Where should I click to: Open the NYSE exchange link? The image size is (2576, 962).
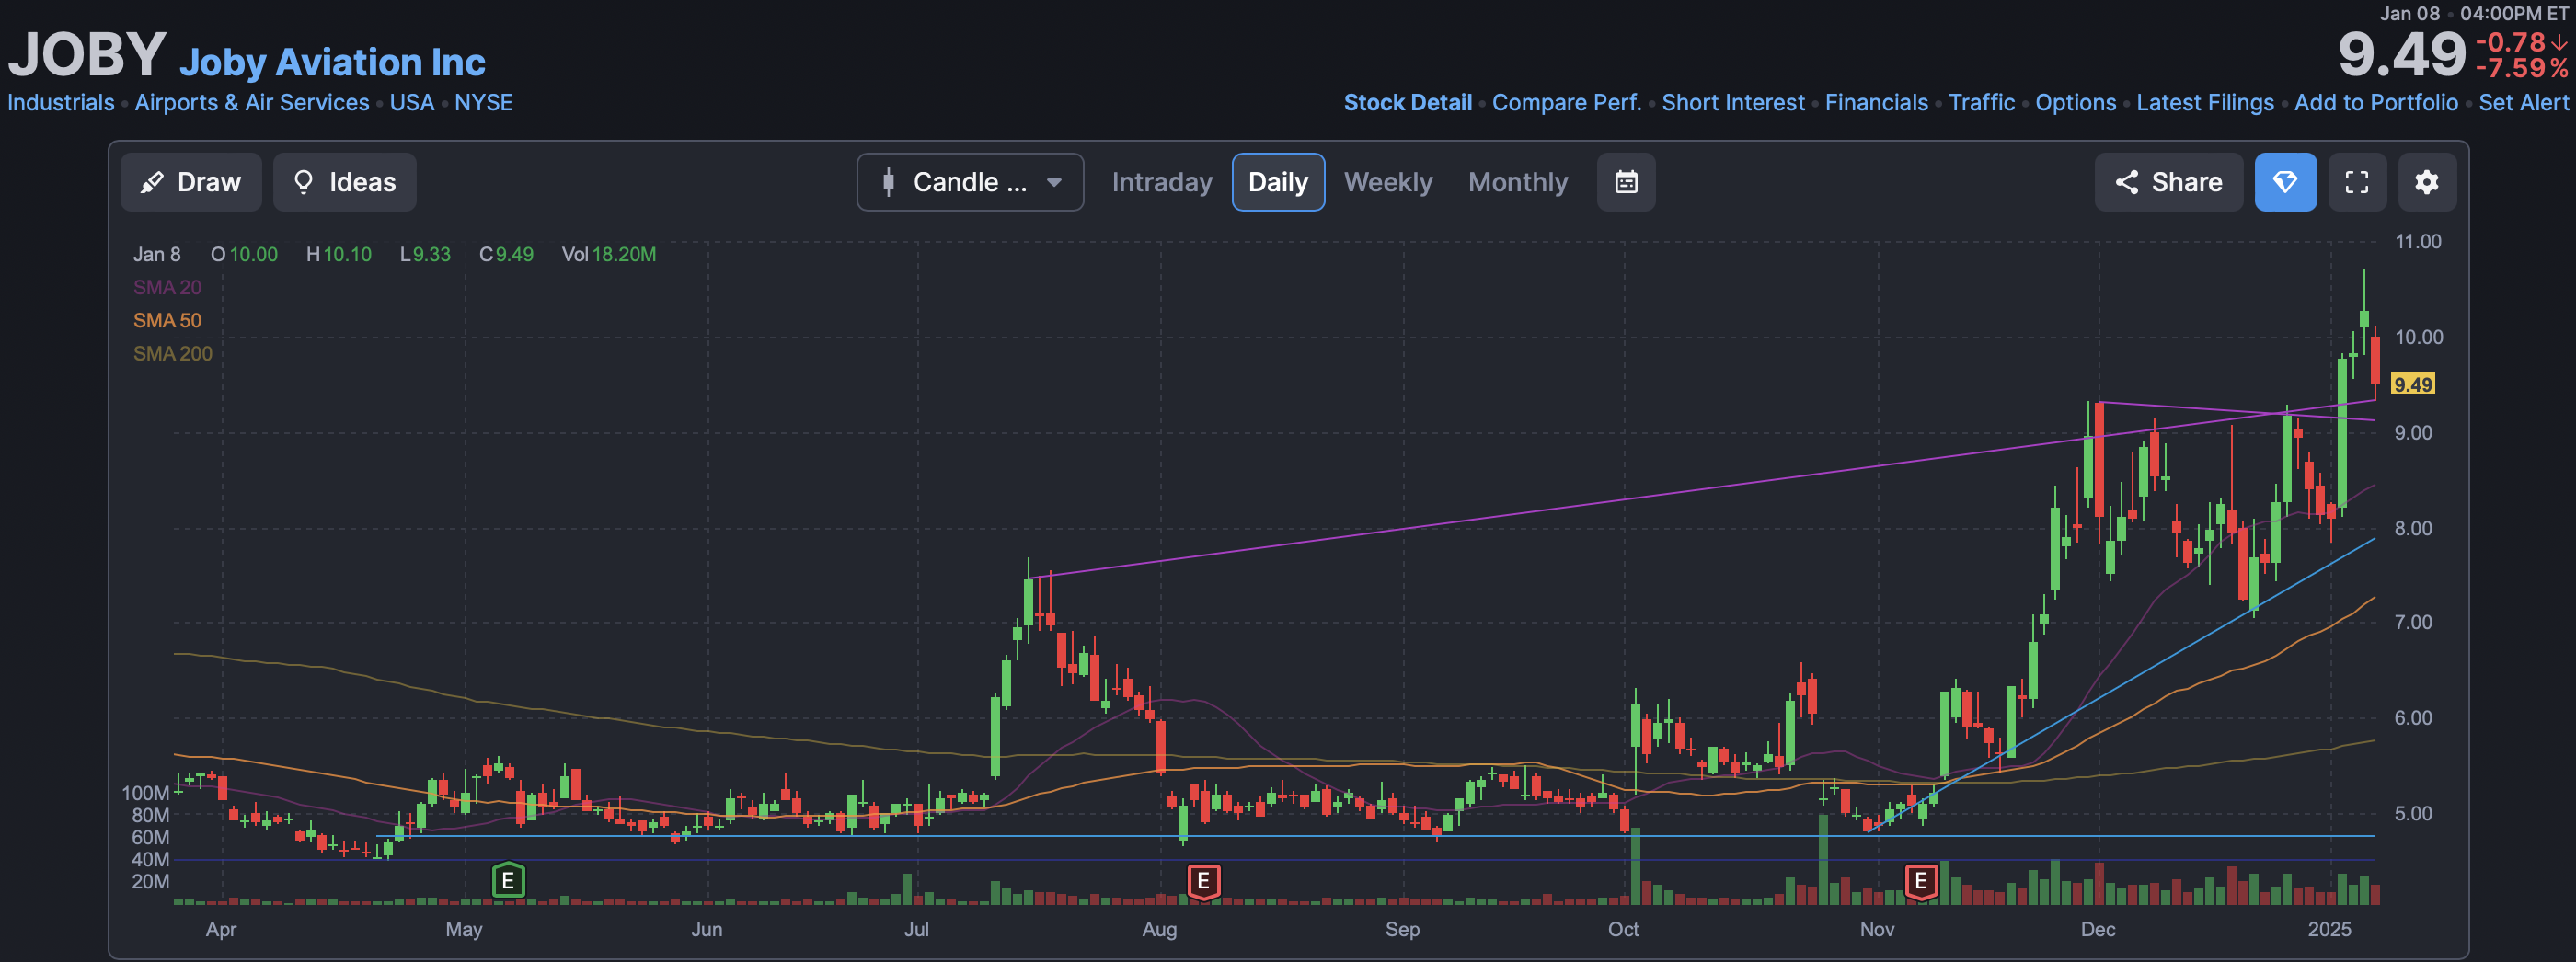pos(483,102)
